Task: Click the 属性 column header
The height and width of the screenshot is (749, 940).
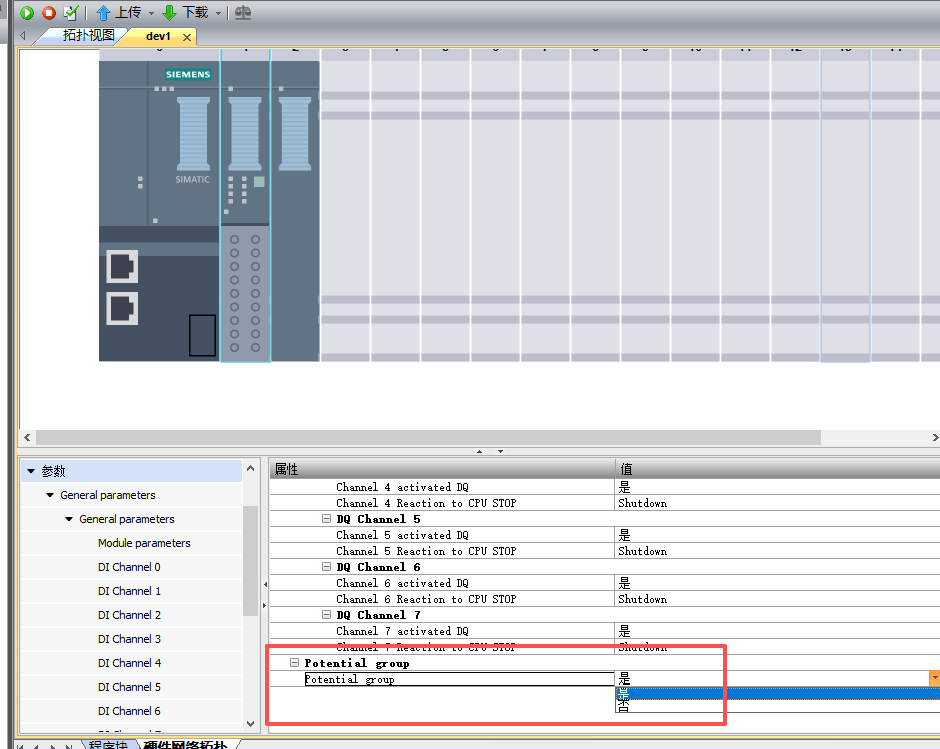Action: point(442,469)
